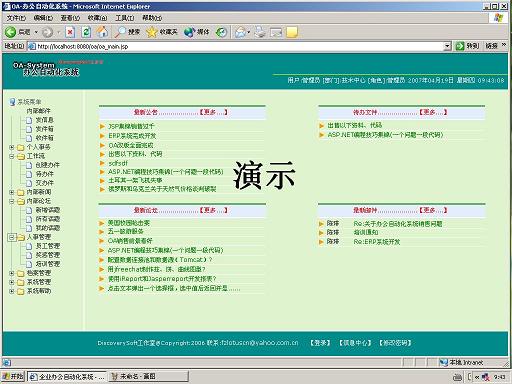Click the 修改密码 footer link
The height and width of the screenshot is (384, 512).
pos(395,343)
